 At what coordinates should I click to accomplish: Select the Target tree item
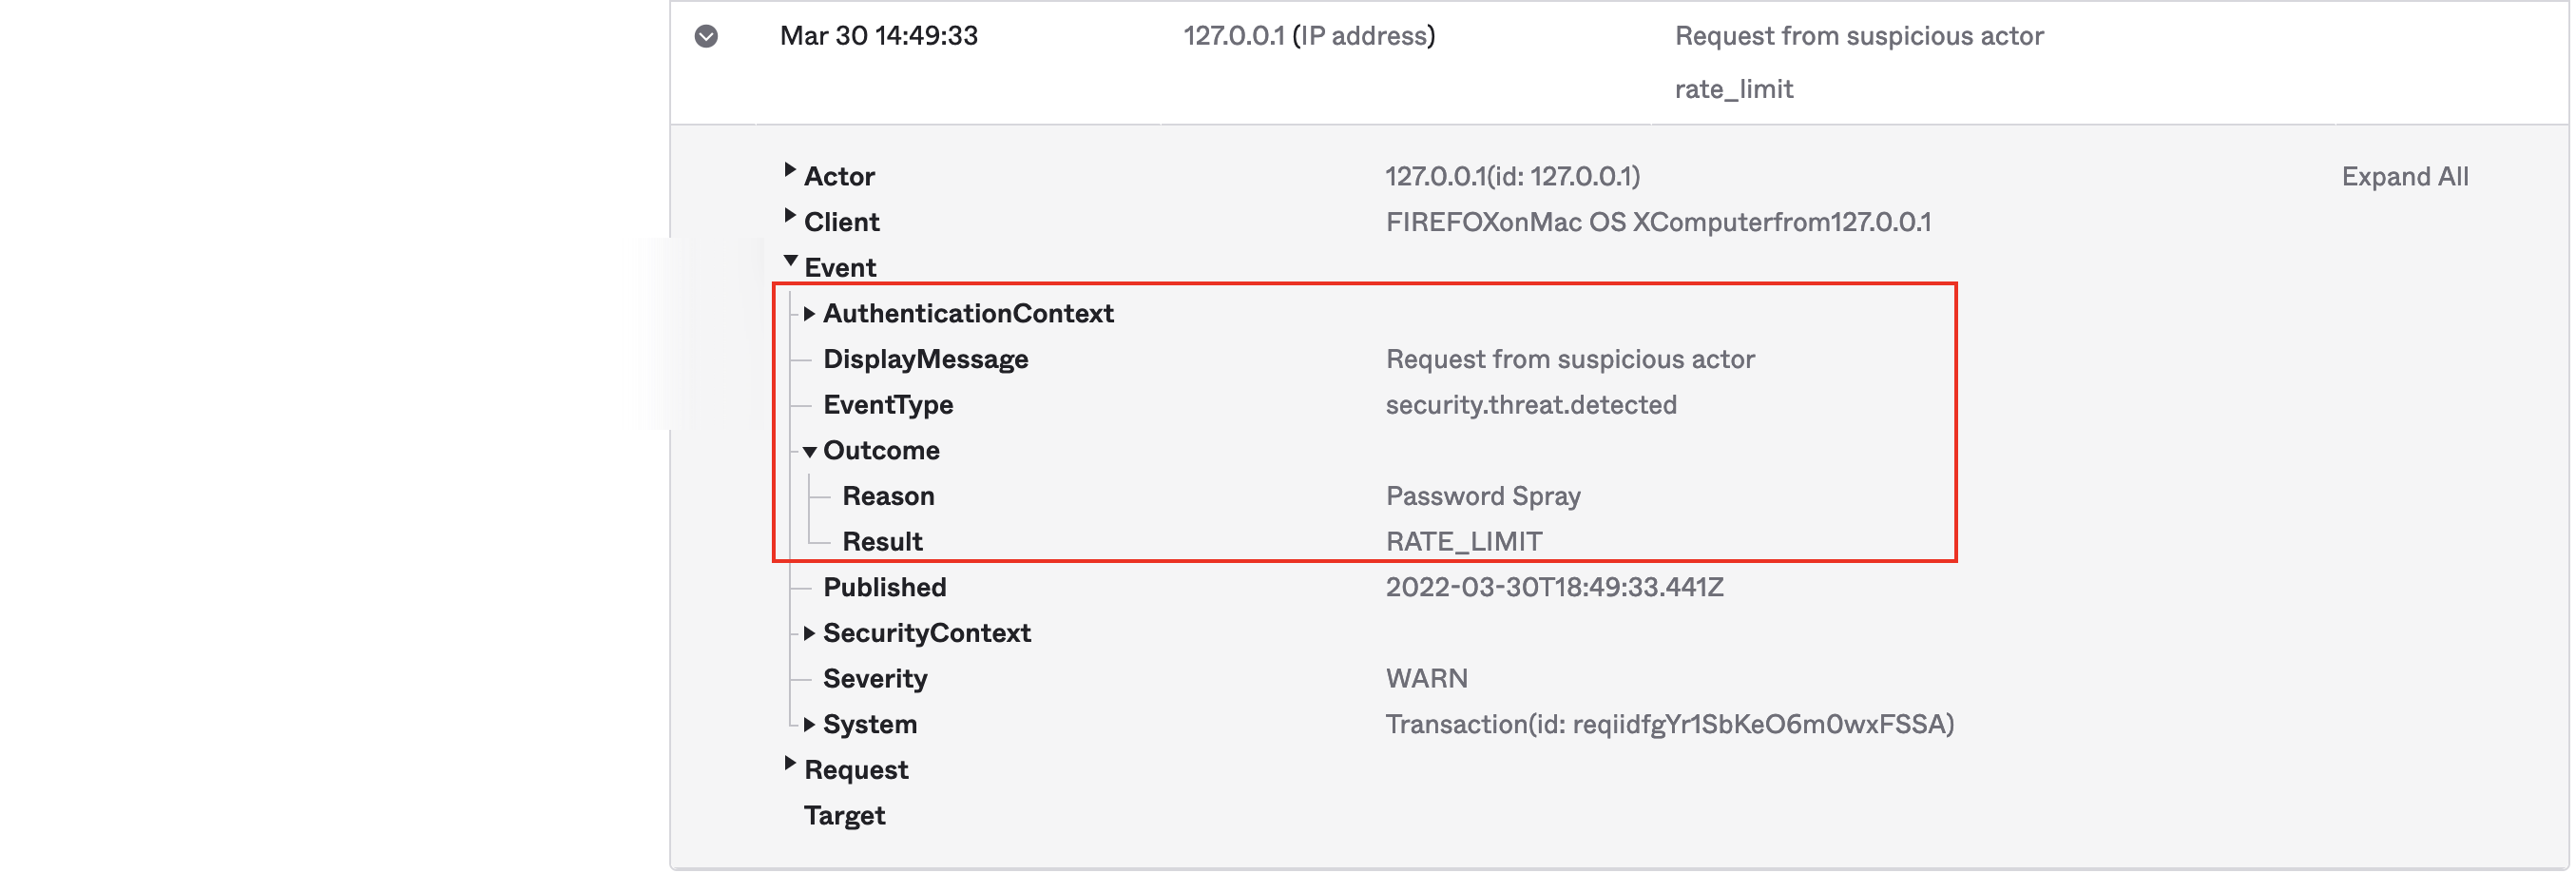[844, 816]
